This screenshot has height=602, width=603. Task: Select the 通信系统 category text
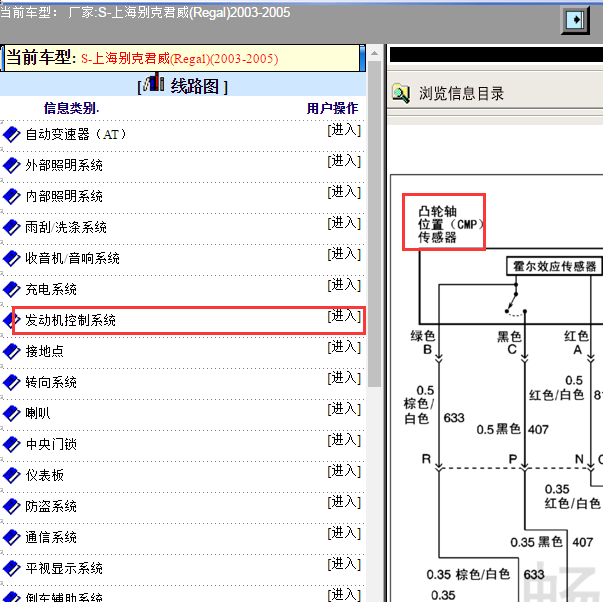point(51,538)
